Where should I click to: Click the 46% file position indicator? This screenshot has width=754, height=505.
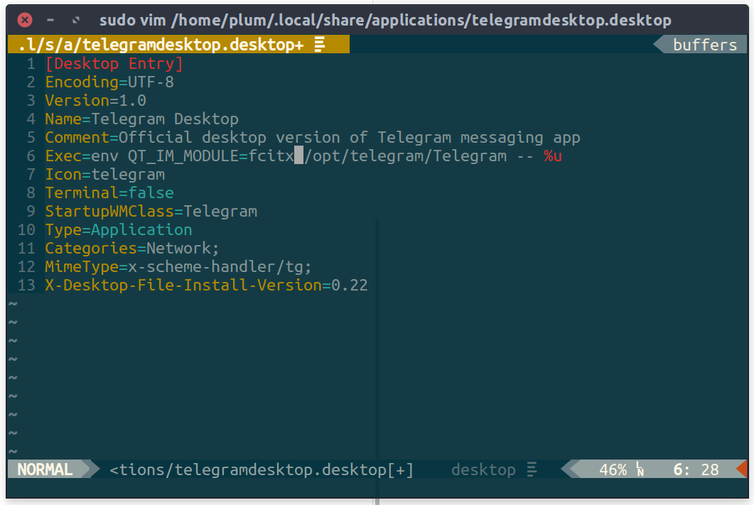612,469
